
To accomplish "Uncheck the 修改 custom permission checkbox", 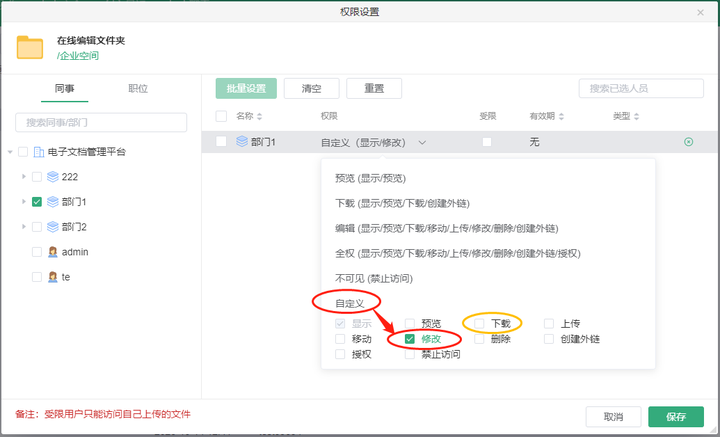I will (x=410, y=339).
